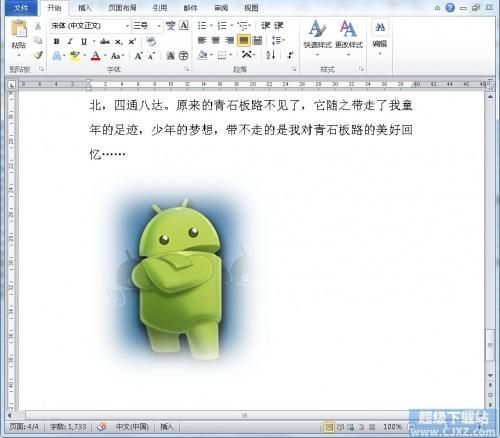Click the Shading paint bucket icon
The width and height of the screenshot is (500, 438).
(202, 55)
